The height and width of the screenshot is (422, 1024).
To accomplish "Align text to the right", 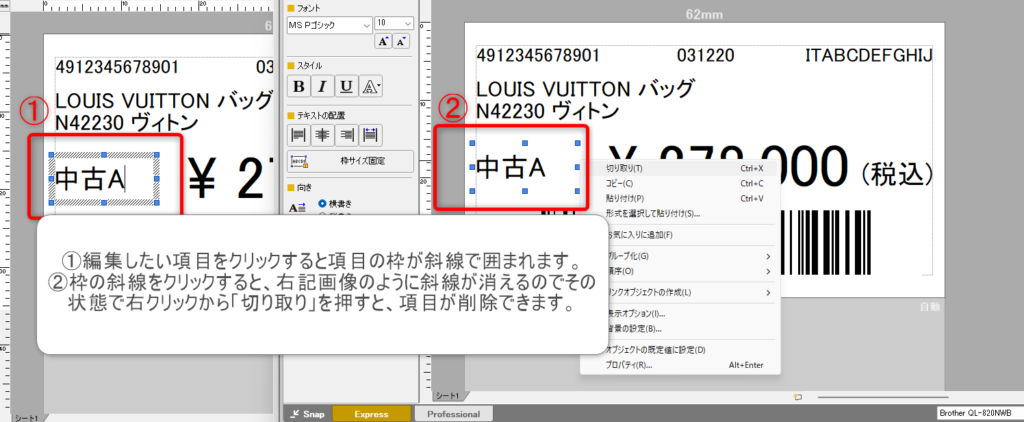I will click(347, 135).
